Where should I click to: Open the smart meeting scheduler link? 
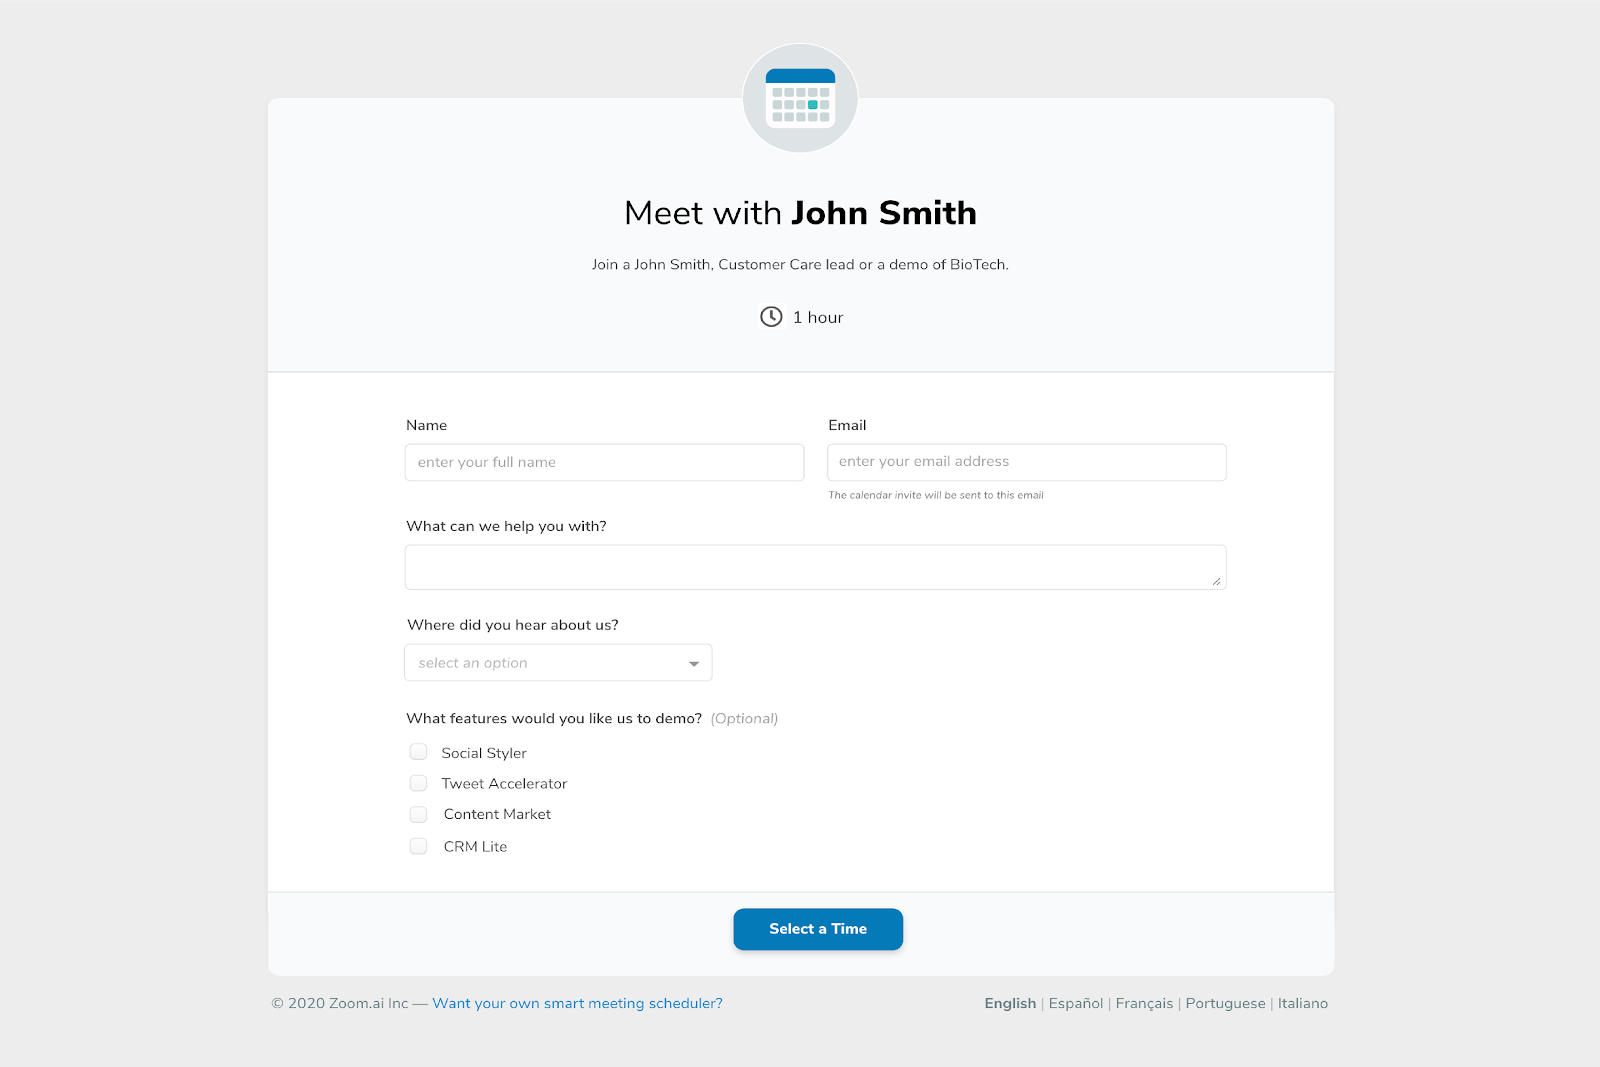pos(577,1003)
